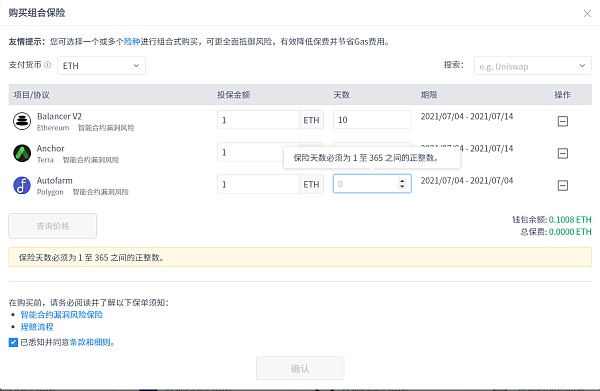The width and height of the screenshot is (600, 391).
Task: Click the Autofarm project logo
Action: 22,186
